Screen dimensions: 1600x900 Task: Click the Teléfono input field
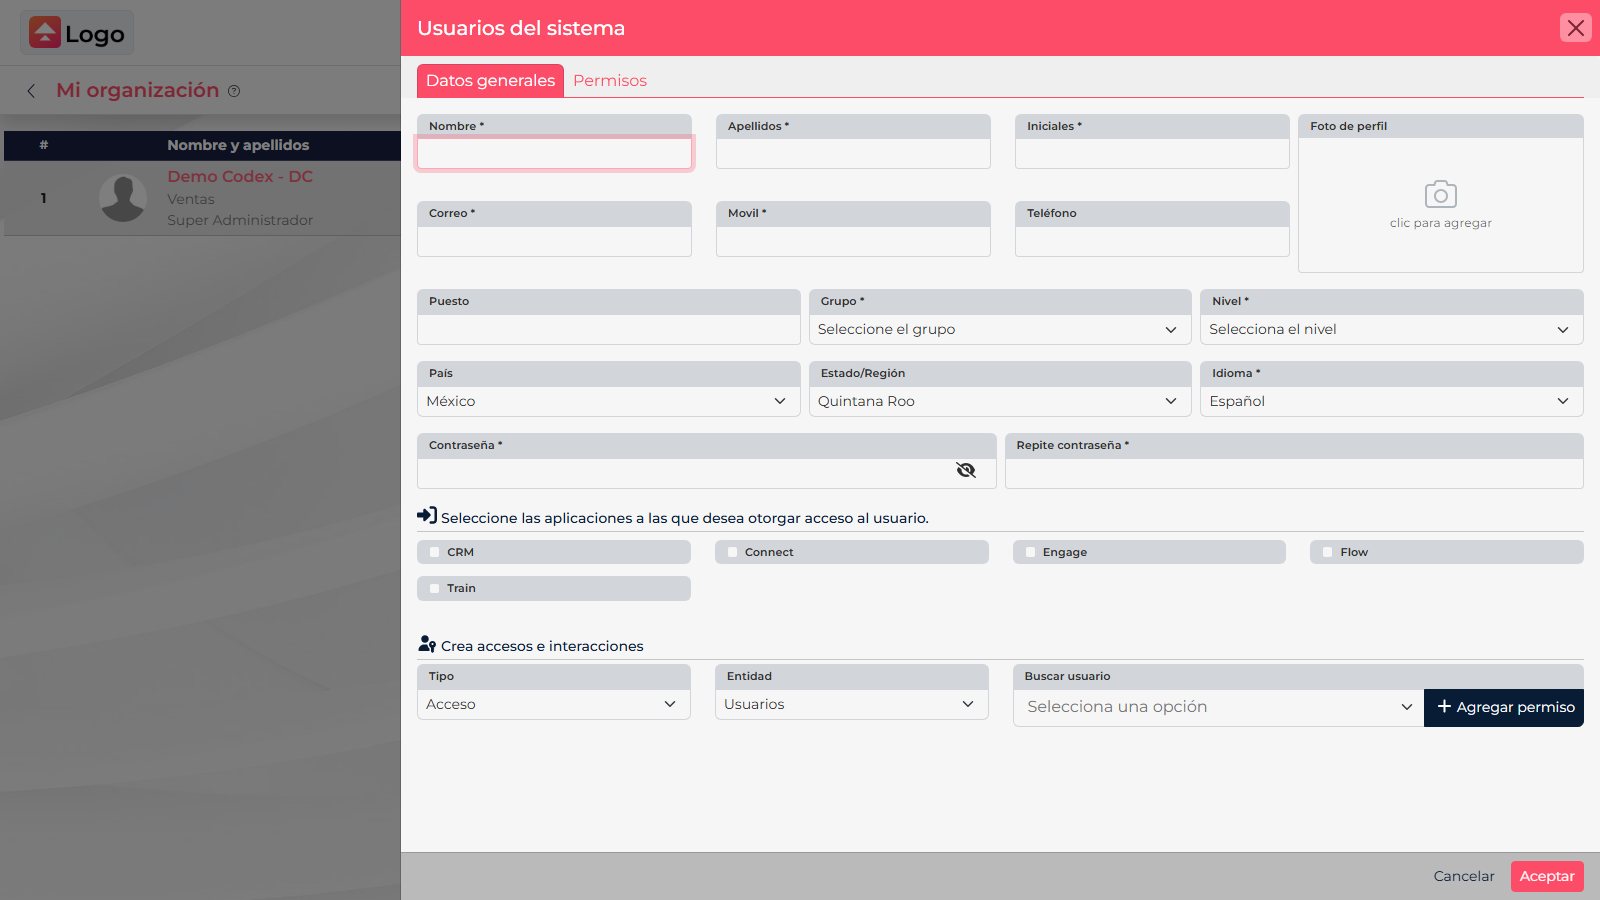tap(1152, 241)
